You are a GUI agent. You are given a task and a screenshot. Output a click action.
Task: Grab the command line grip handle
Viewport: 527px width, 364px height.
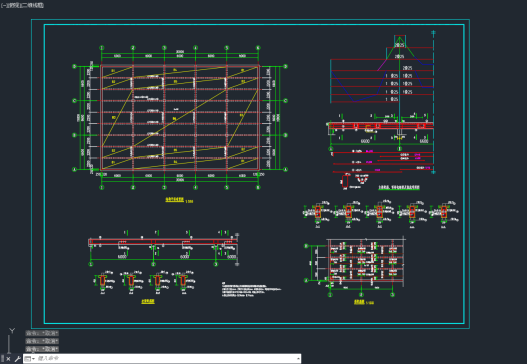pyautogui.click(x=2, y=359)
